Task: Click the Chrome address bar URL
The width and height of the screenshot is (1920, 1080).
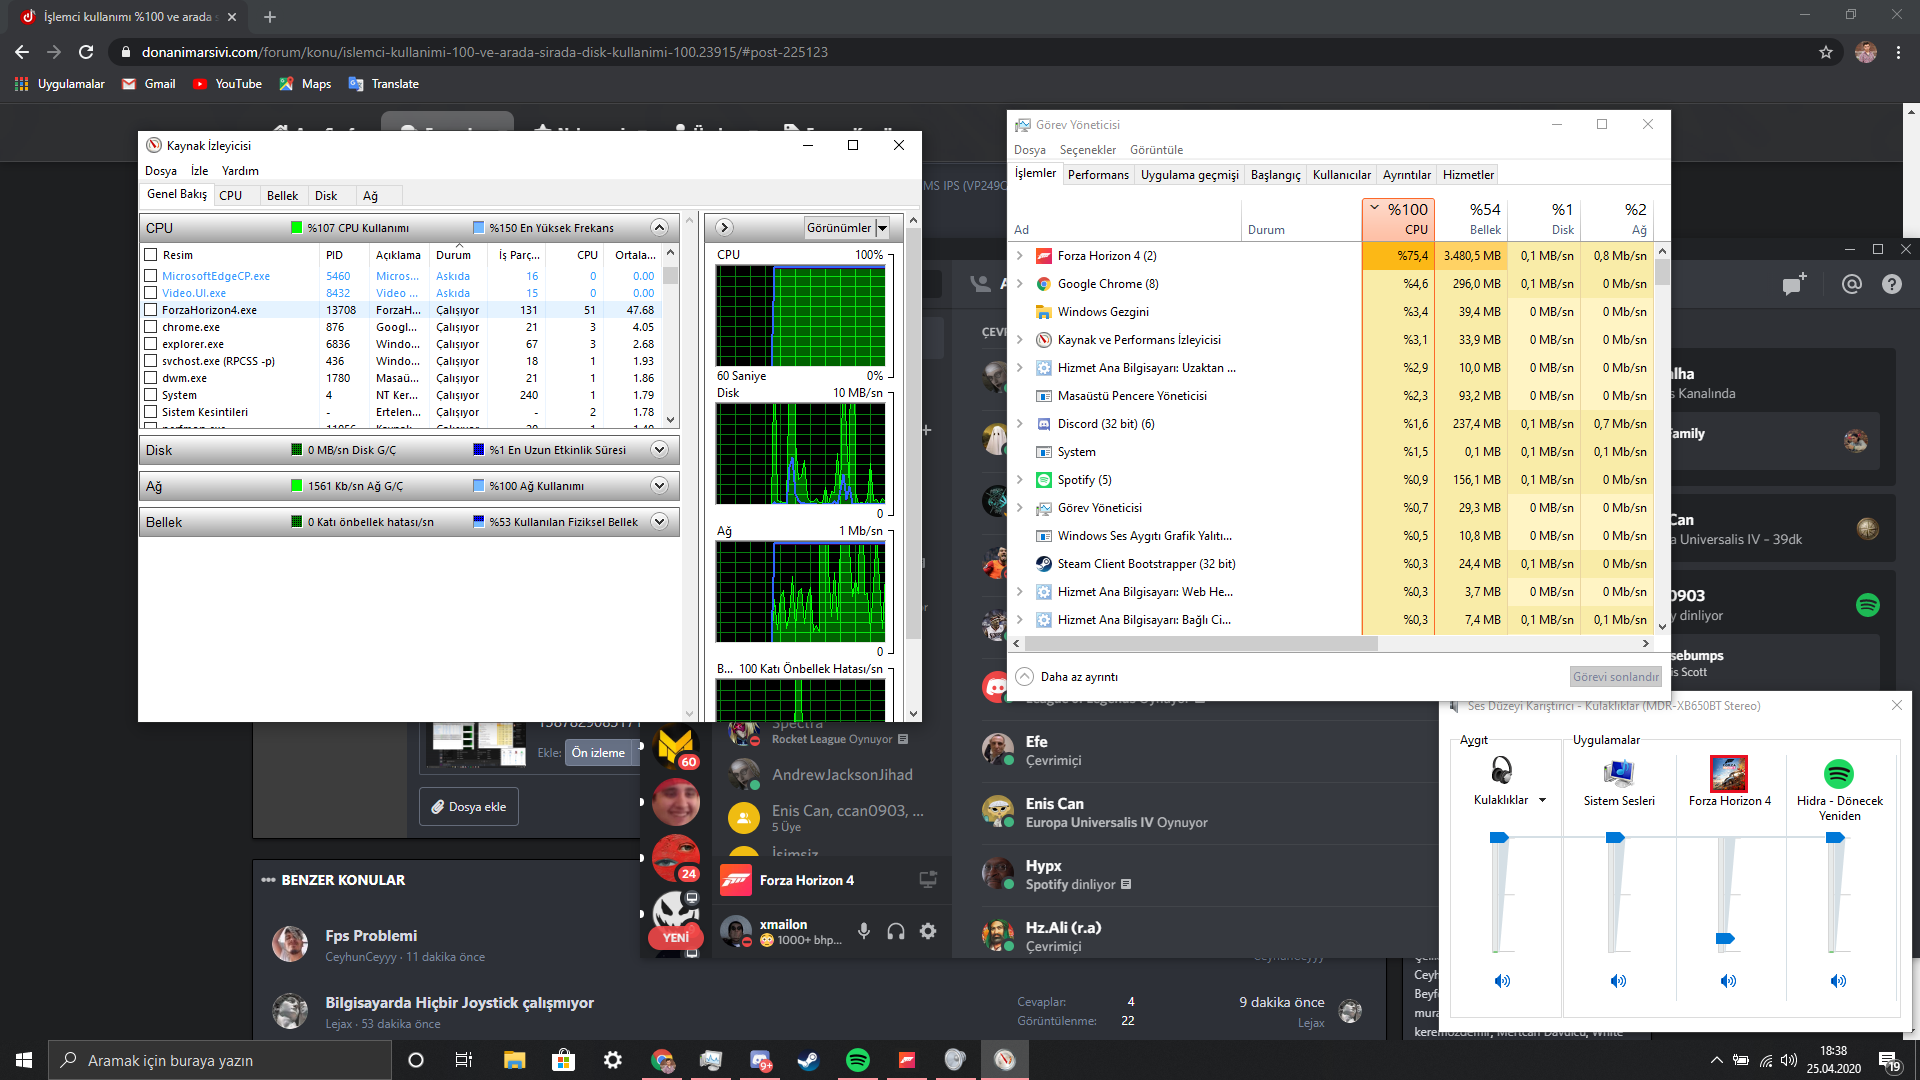Action: (484, 52)
